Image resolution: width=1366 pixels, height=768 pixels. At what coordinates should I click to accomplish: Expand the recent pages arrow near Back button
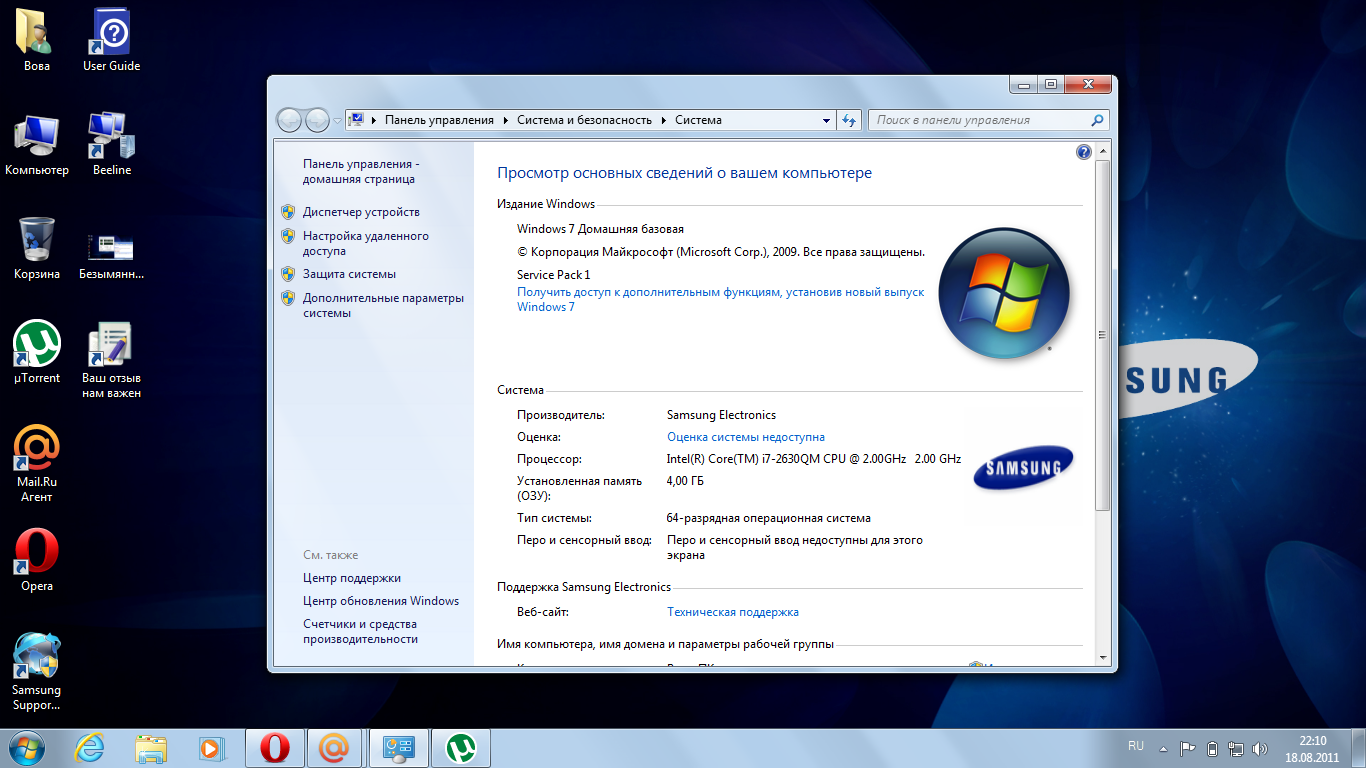[x=337, y=120]
